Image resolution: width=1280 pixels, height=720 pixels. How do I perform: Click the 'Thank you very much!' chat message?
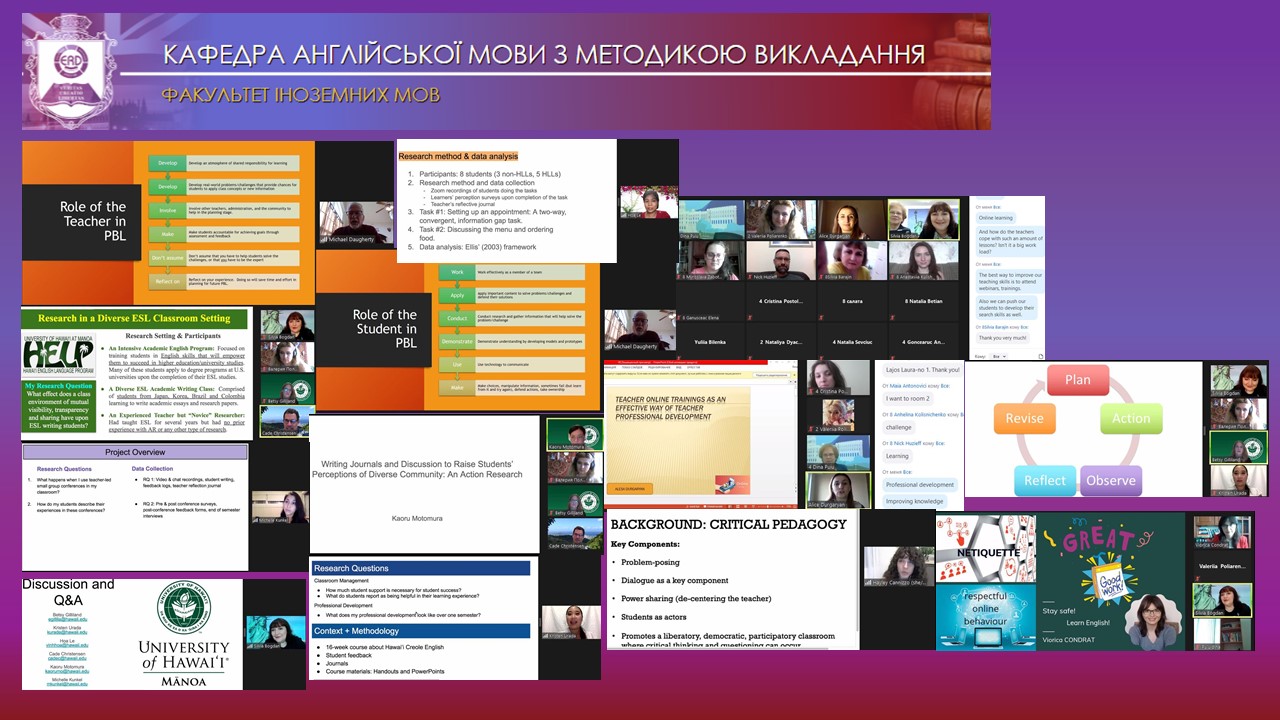[x=1002, y=338]
